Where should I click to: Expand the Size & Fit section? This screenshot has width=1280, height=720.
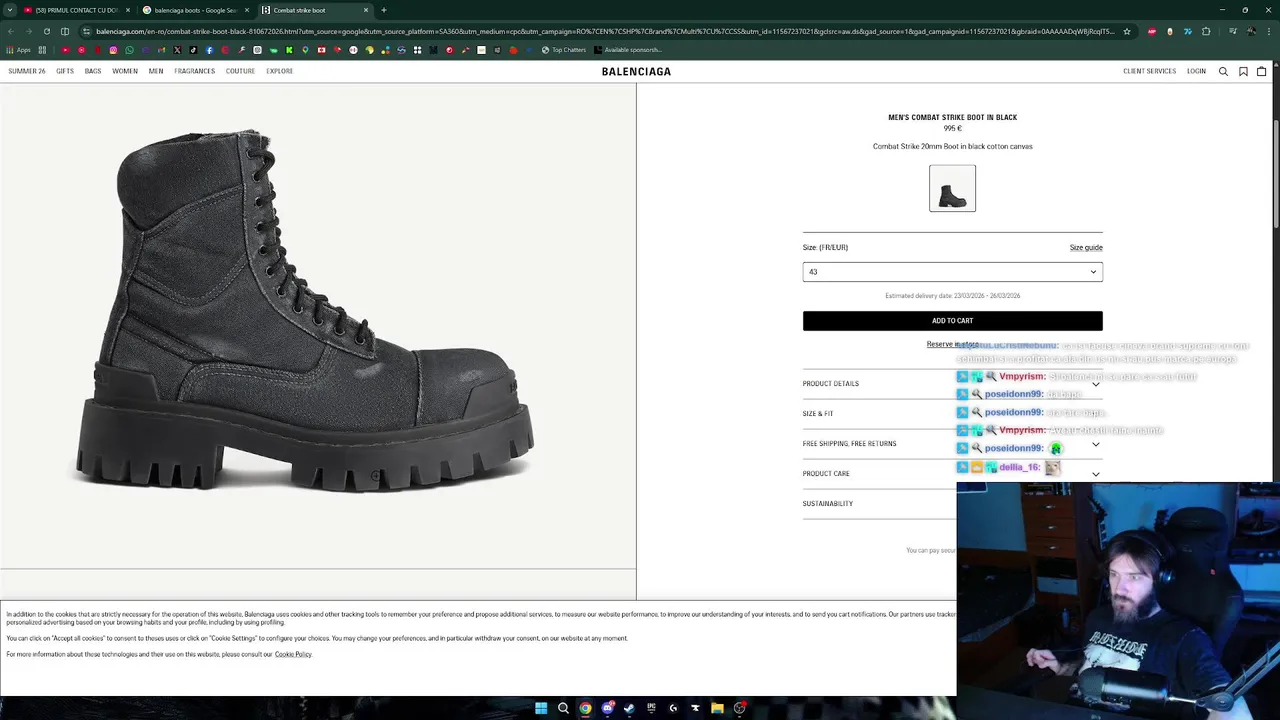coord(952,414)
